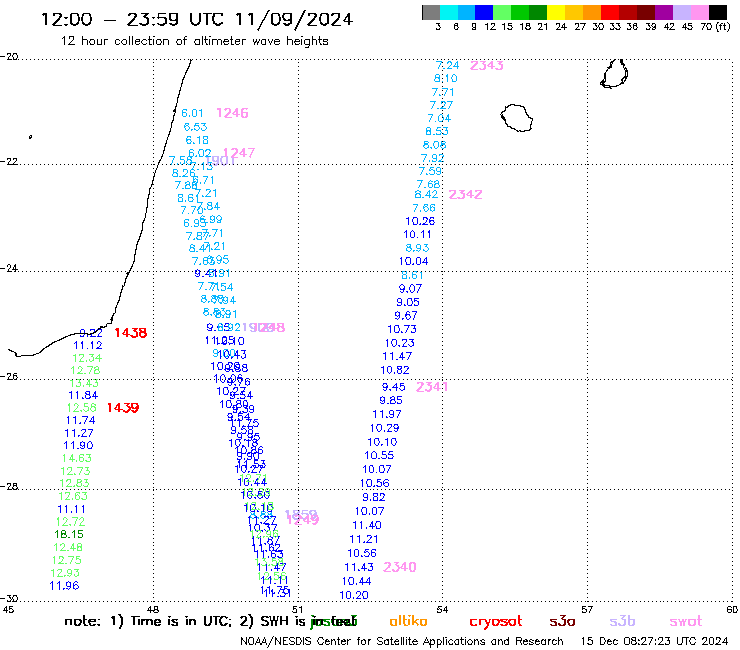Click the pink time label '2343'

pyautogui.click(x=487, y=66)
